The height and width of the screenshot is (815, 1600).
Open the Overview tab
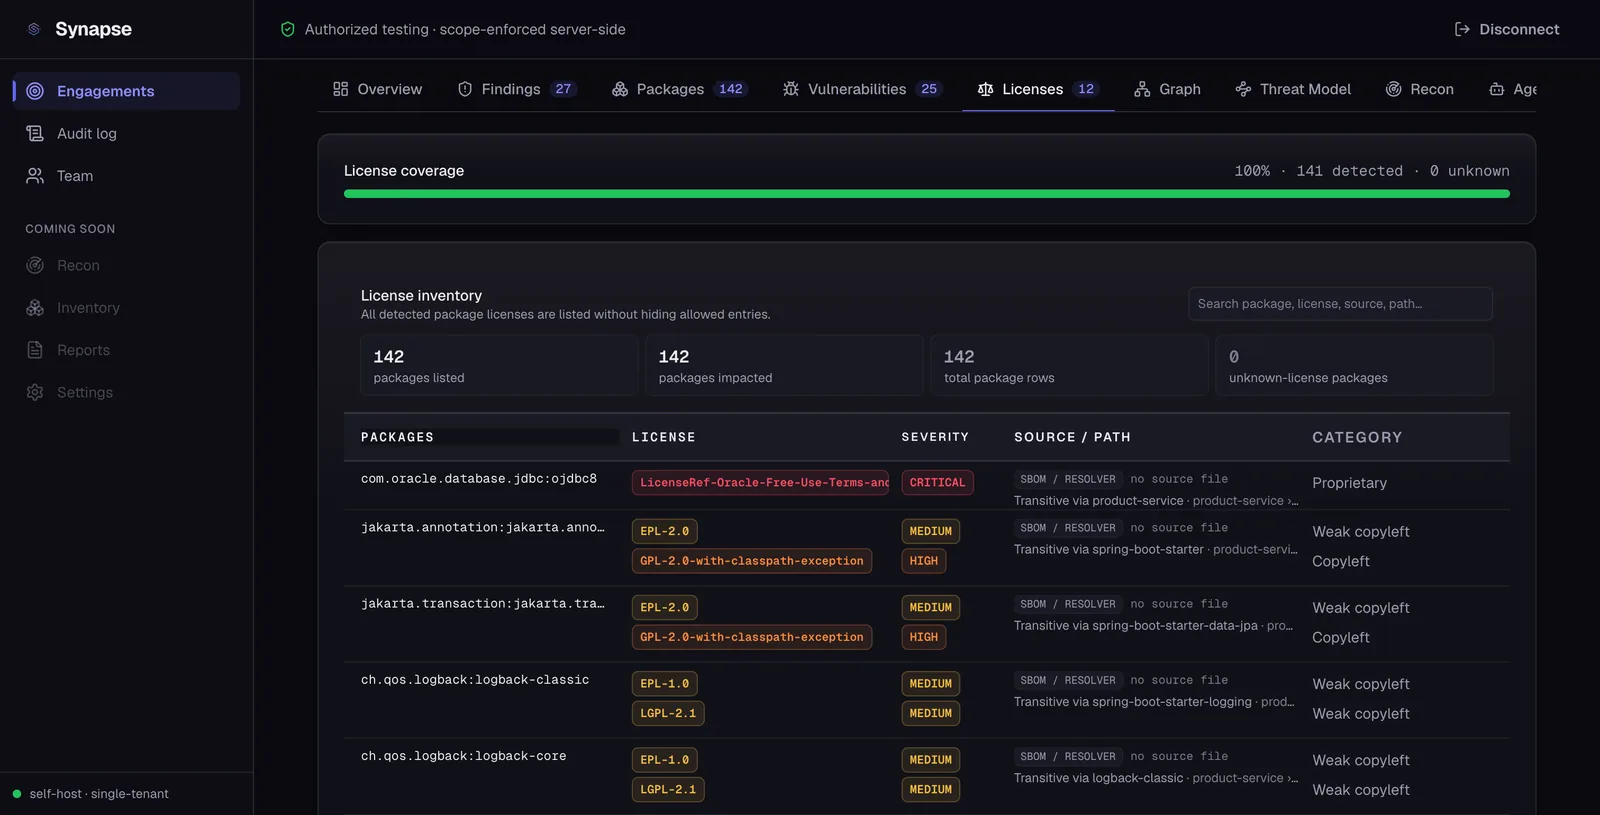(x=378, y=89)
